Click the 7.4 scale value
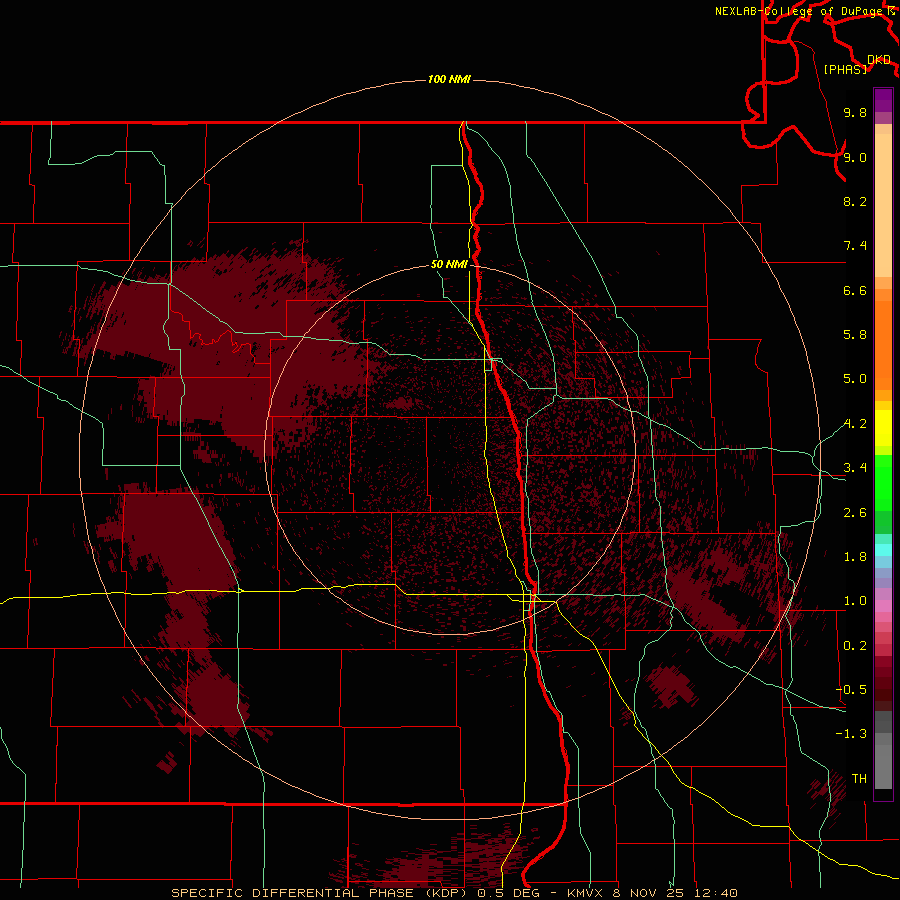This screenshot has width=900, height=900. point(855,246)
